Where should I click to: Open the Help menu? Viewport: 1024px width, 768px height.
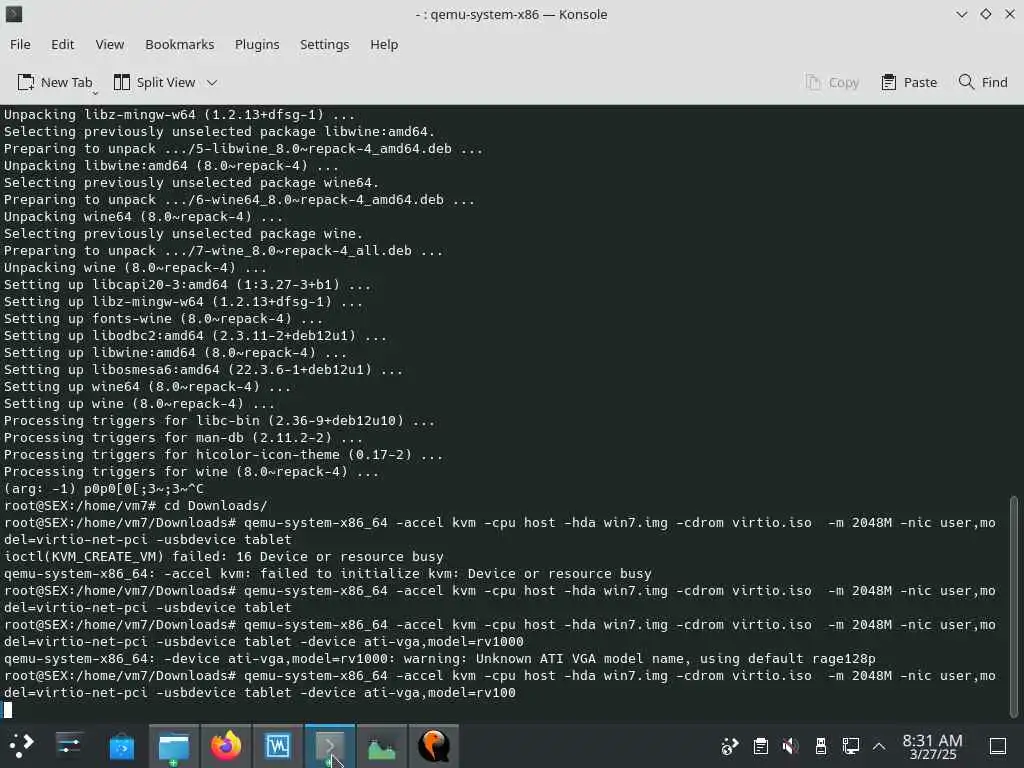384,44
